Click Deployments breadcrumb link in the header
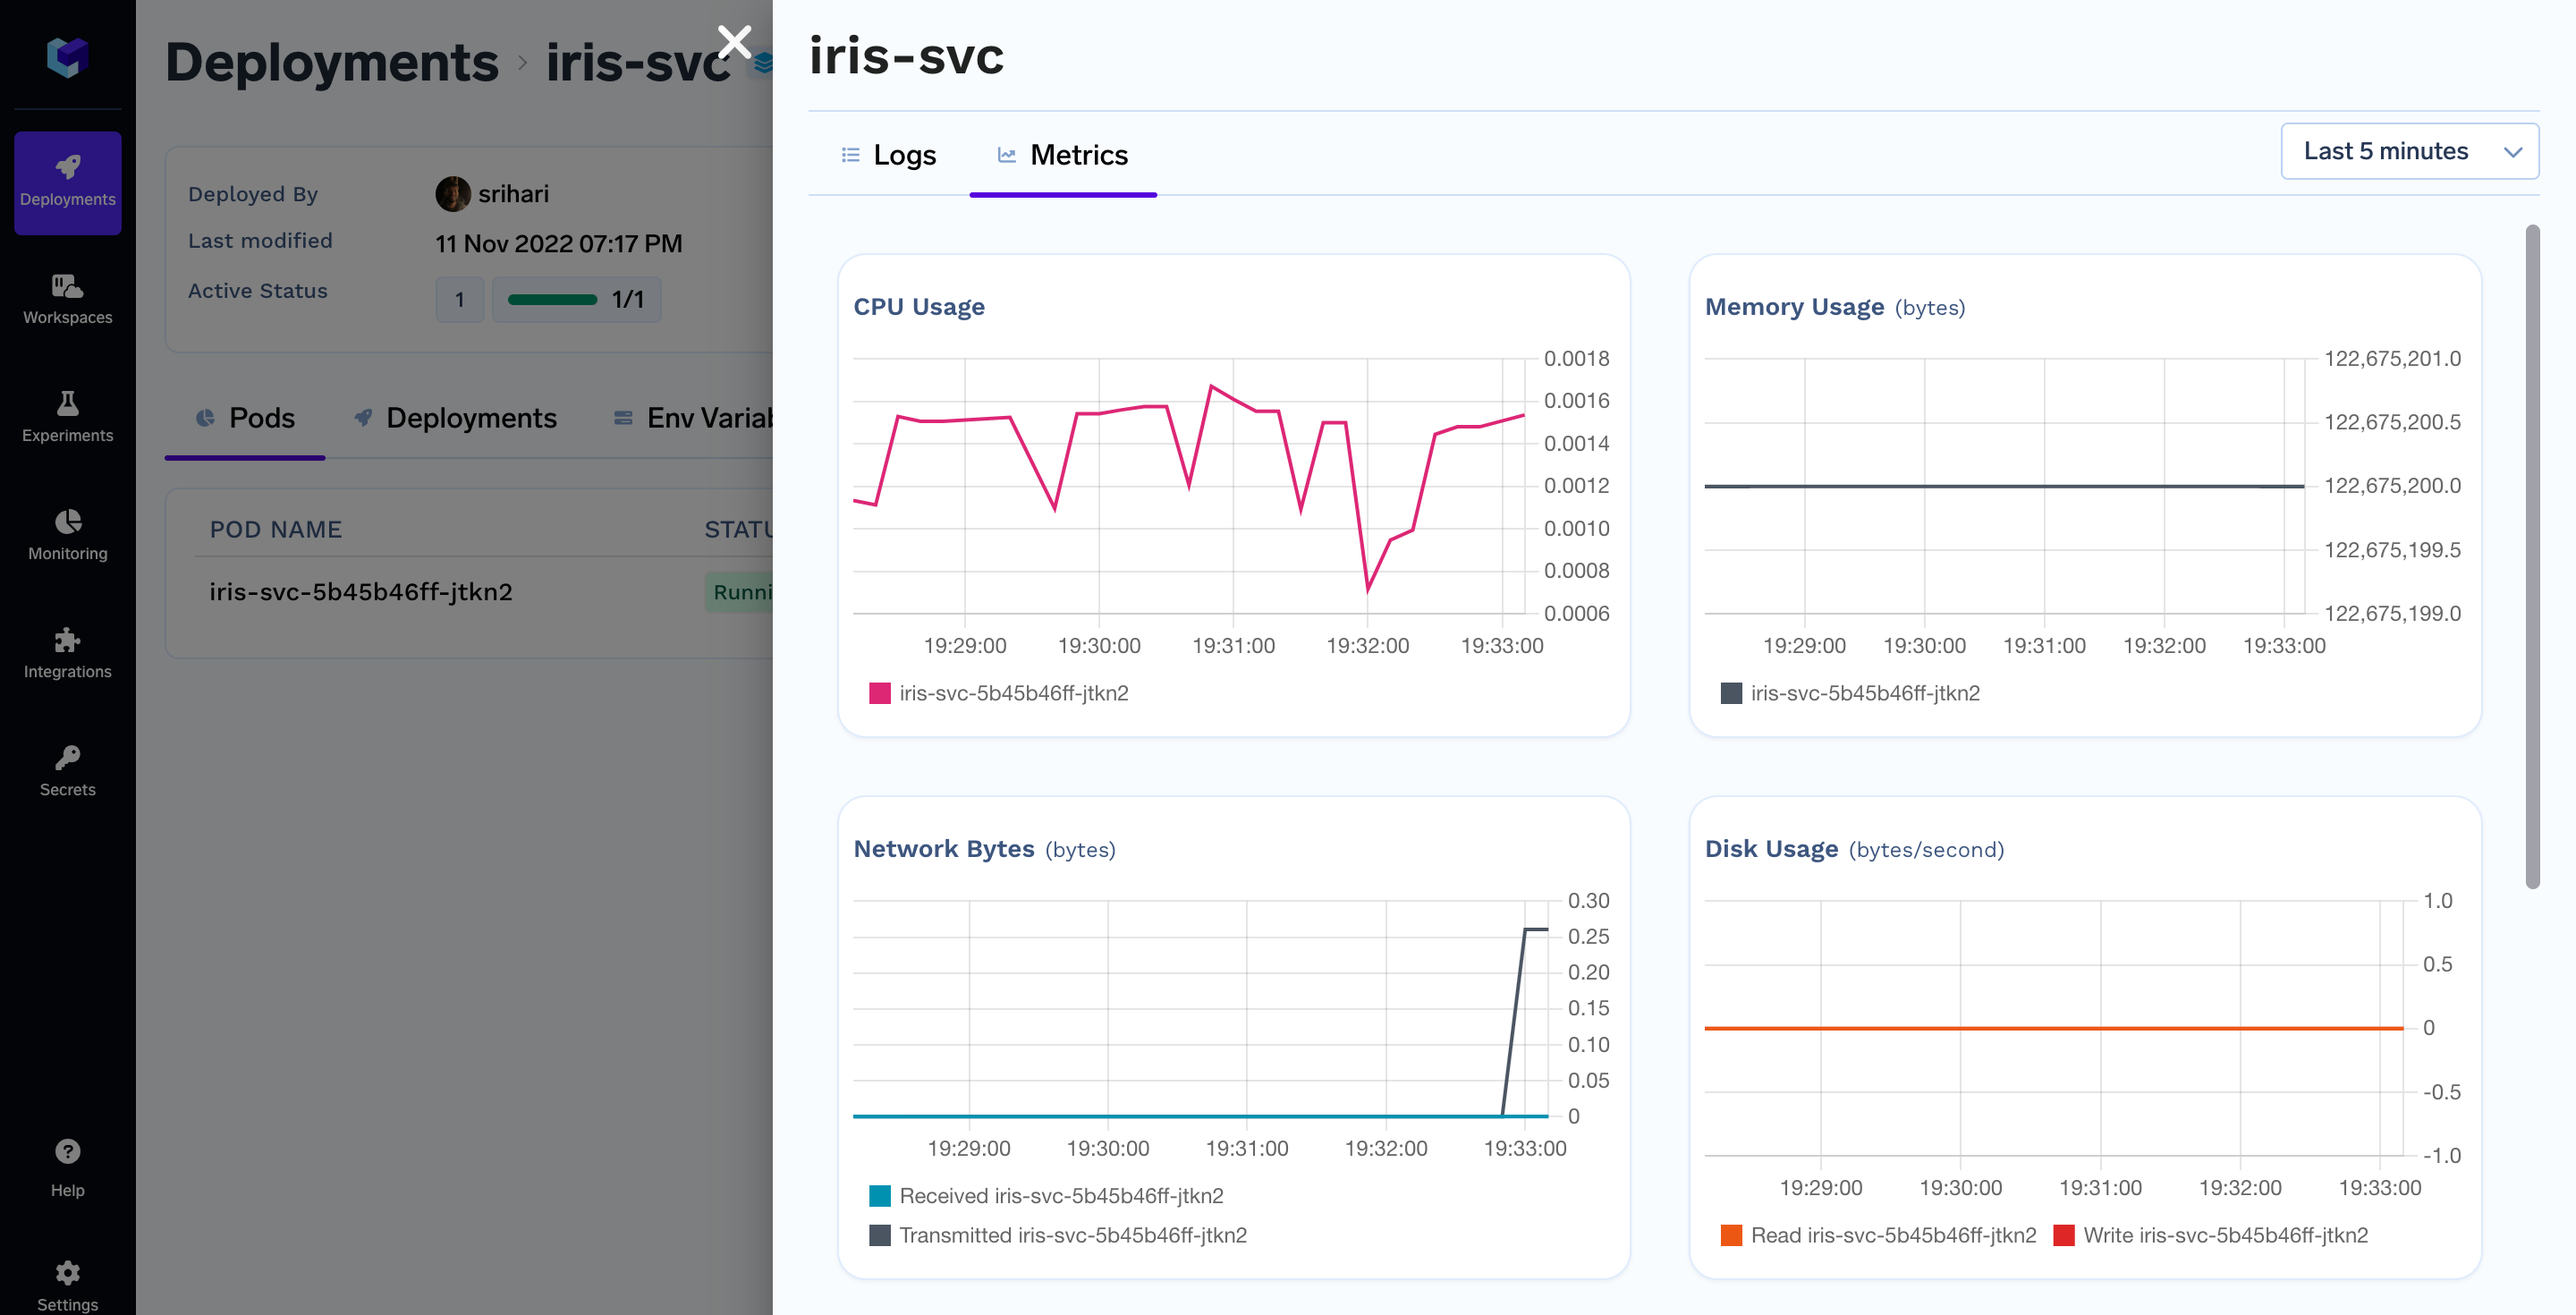This screenshot has height=1315, width=2576. point(331,62)
